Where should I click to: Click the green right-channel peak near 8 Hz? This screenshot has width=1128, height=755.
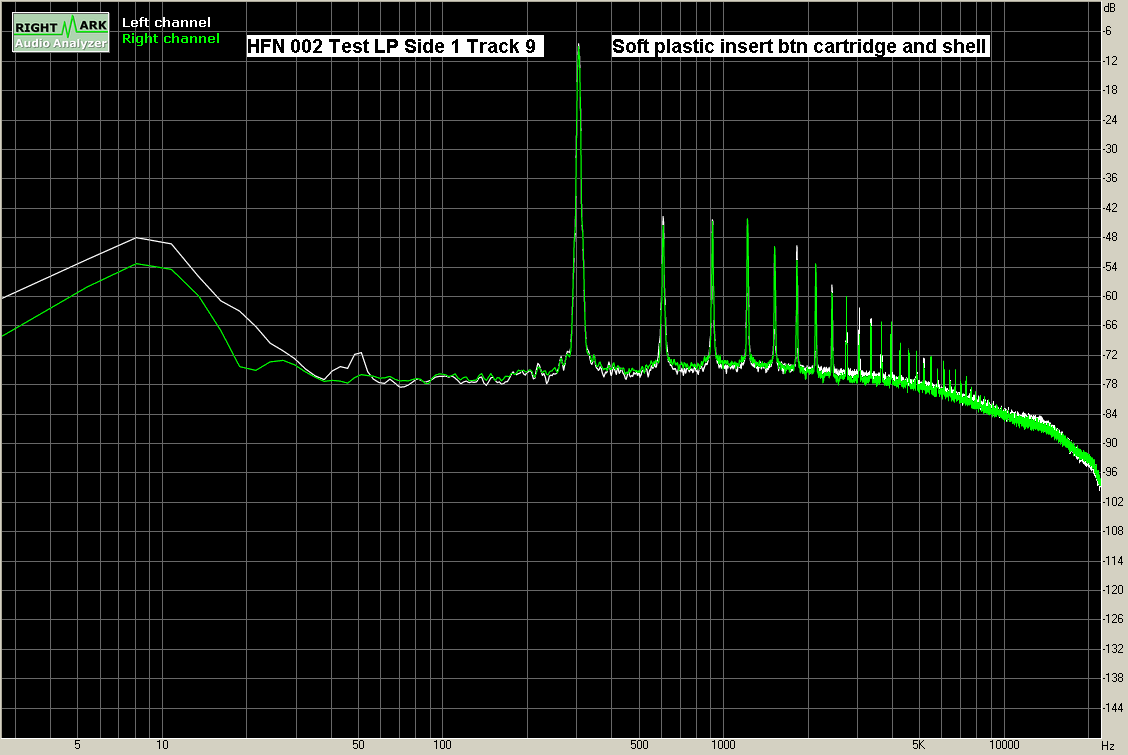point(135,264)
